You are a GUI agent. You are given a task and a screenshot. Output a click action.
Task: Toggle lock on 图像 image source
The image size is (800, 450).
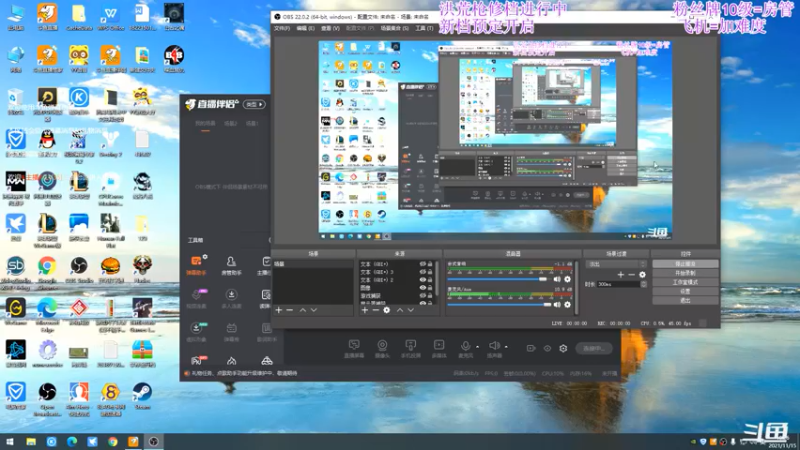pyautogui.click(x=430, y=288)
